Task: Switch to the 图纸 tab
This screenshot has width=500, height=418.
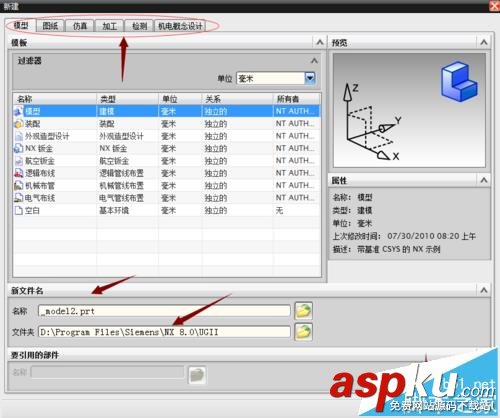Action: (50, 26)
